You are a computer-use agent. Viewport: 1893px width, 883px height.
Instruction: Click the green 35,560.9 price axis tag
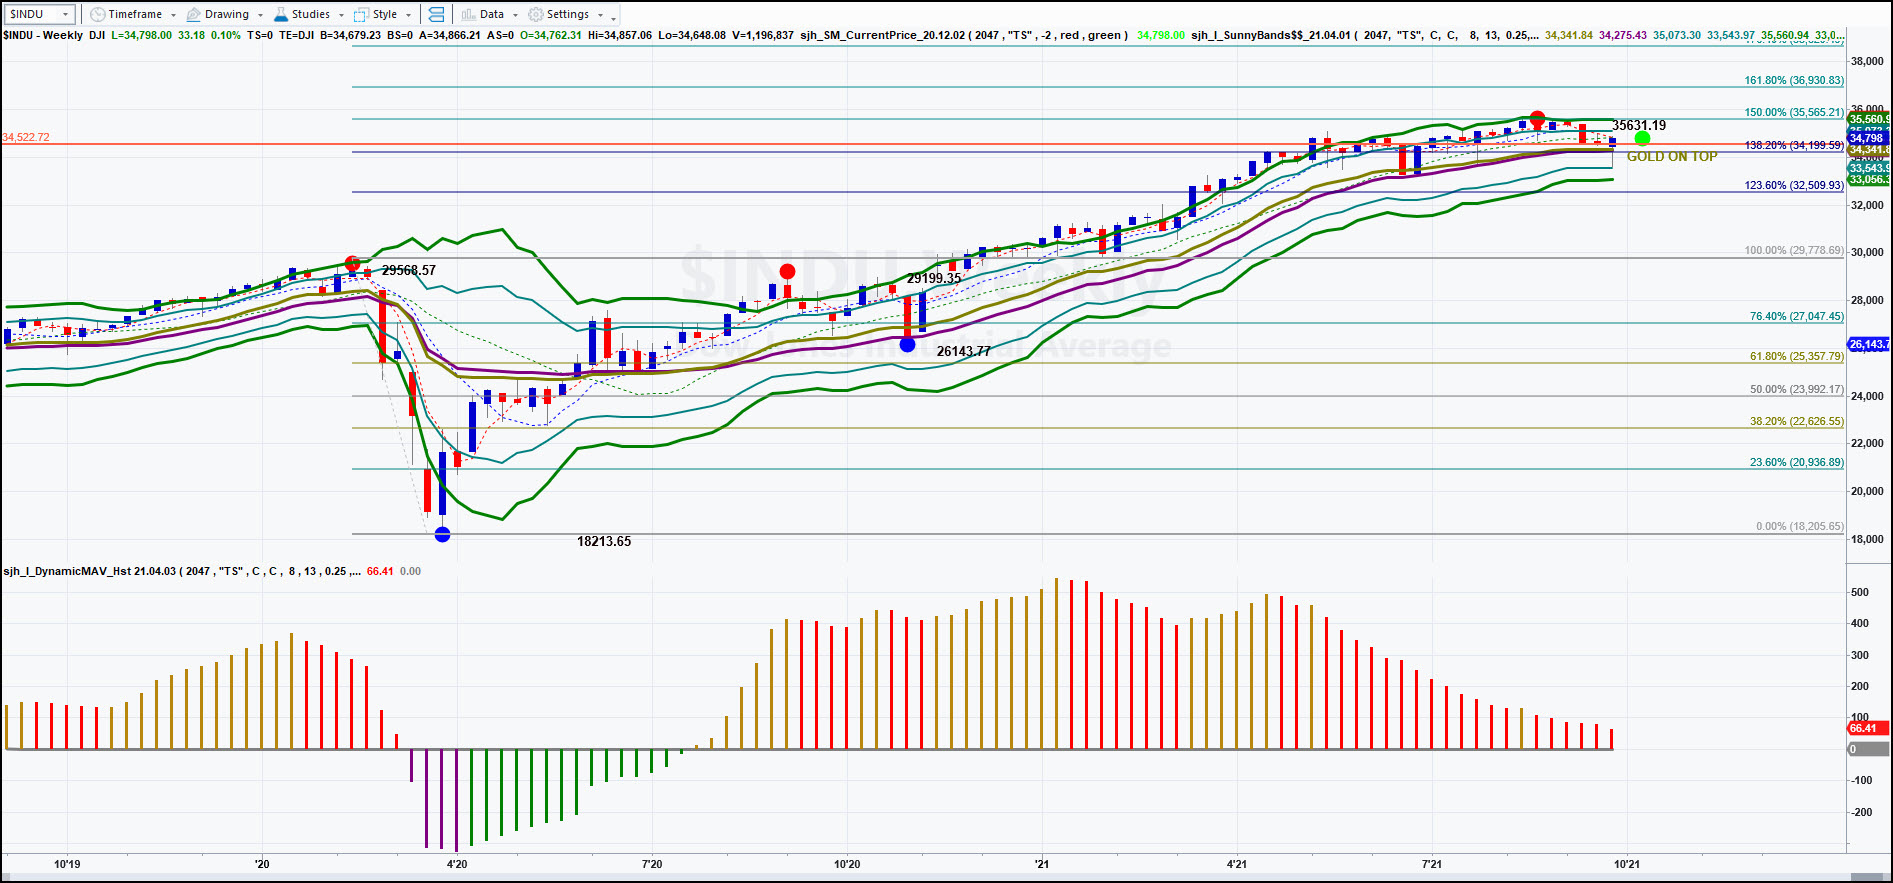tap(1868, 119)
